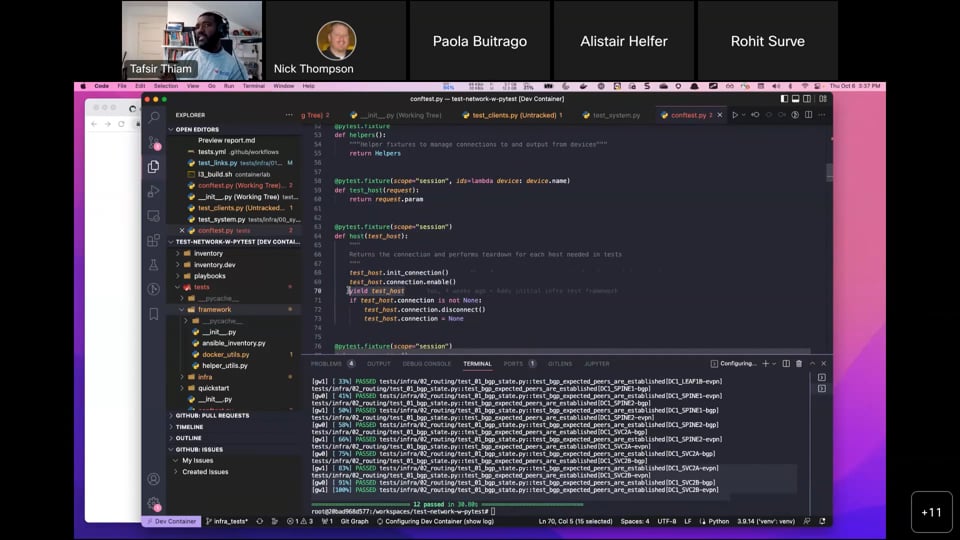The height and width of the screenshot is (540, 960).
Task: Toggle bottom panel visibility
Action: click(x=796, y=99)
